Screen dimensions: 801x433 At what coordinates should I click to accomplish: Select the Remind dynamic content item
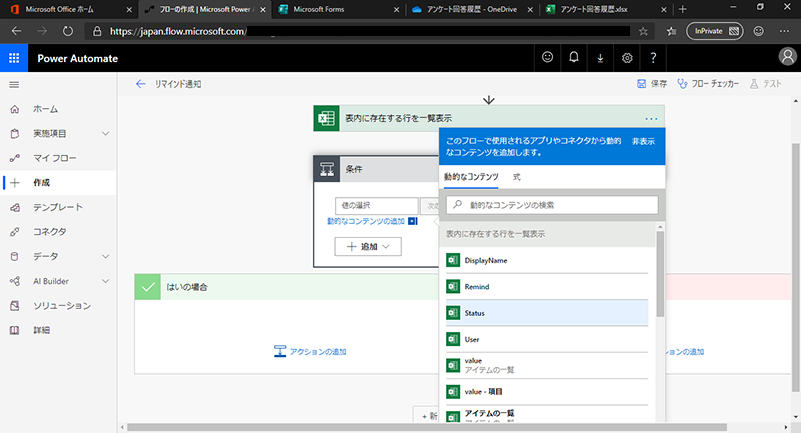coord(547,286)
